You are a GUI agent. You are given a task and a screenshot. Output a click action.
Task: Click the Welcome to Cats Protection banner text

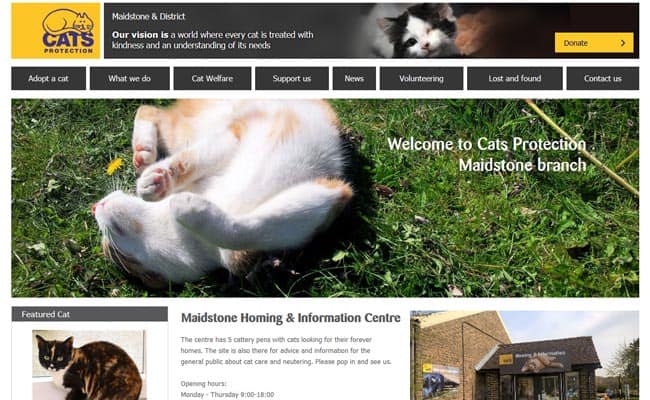[487, 155]
